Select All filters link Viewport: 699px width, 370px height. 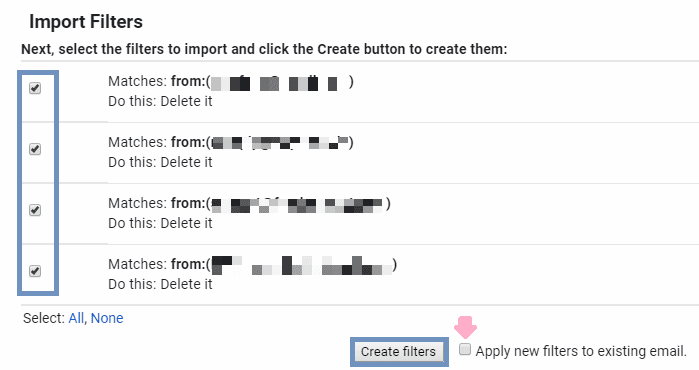tap(76, 318)
